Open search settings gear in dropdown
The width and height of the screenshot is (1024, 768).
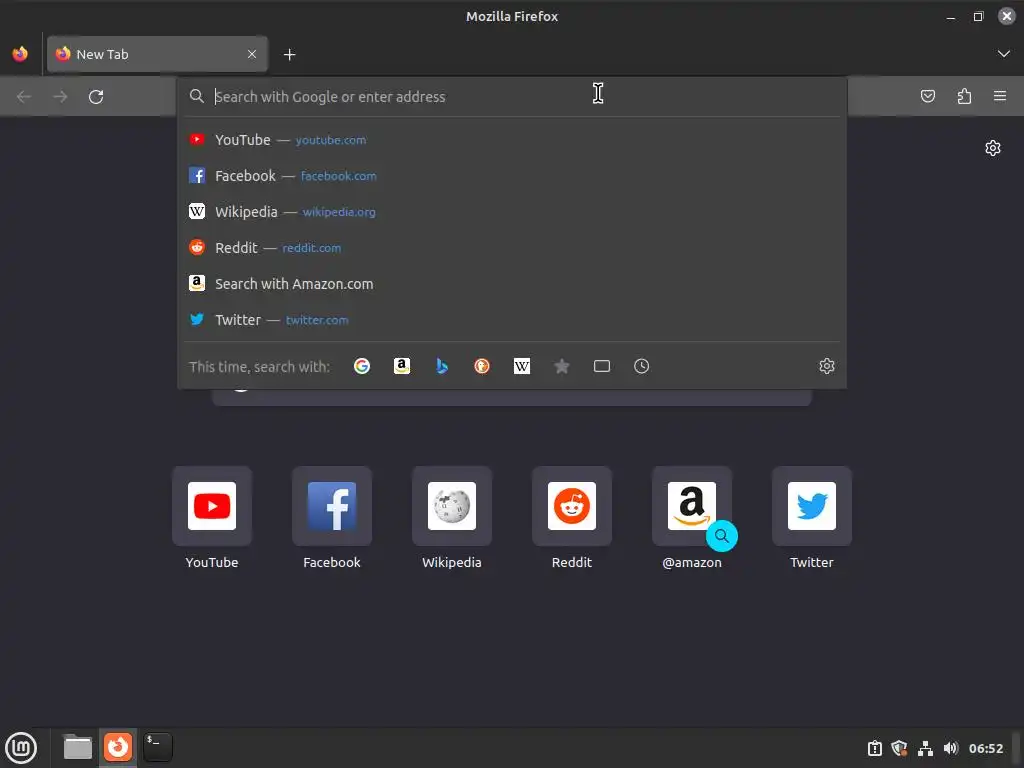(x=827, y=366)
